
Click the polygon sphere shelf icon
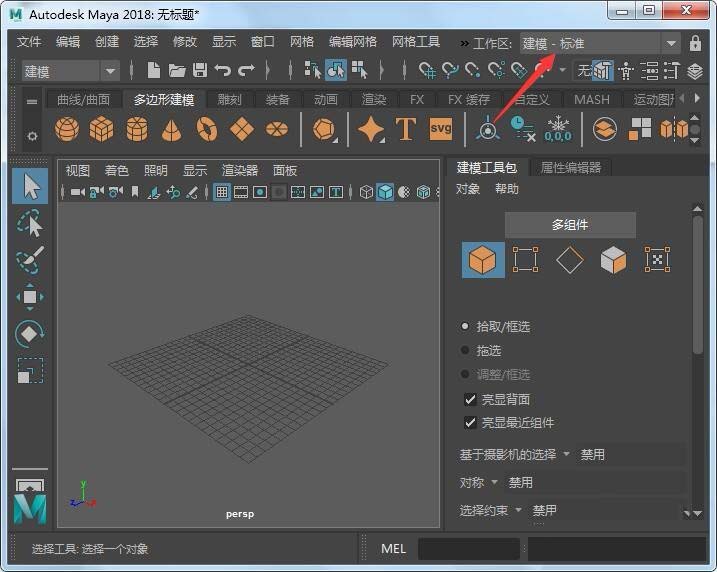(x=67, y=130)
